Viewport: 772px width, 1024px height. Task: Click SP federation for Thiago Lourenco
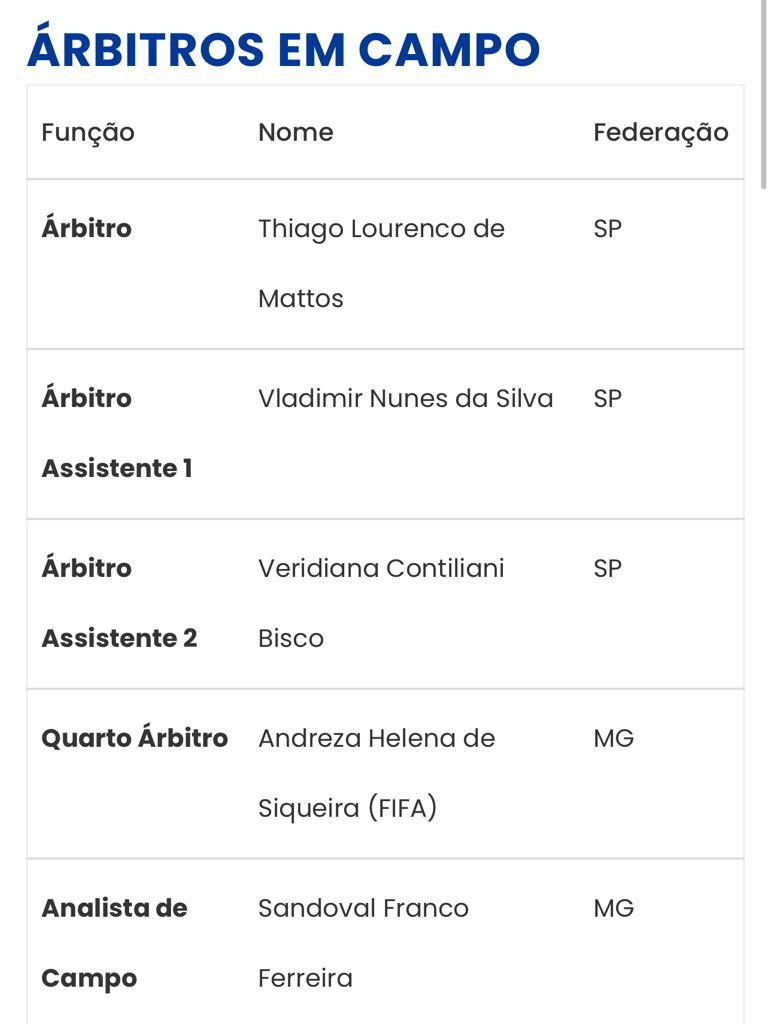point(607,229)
